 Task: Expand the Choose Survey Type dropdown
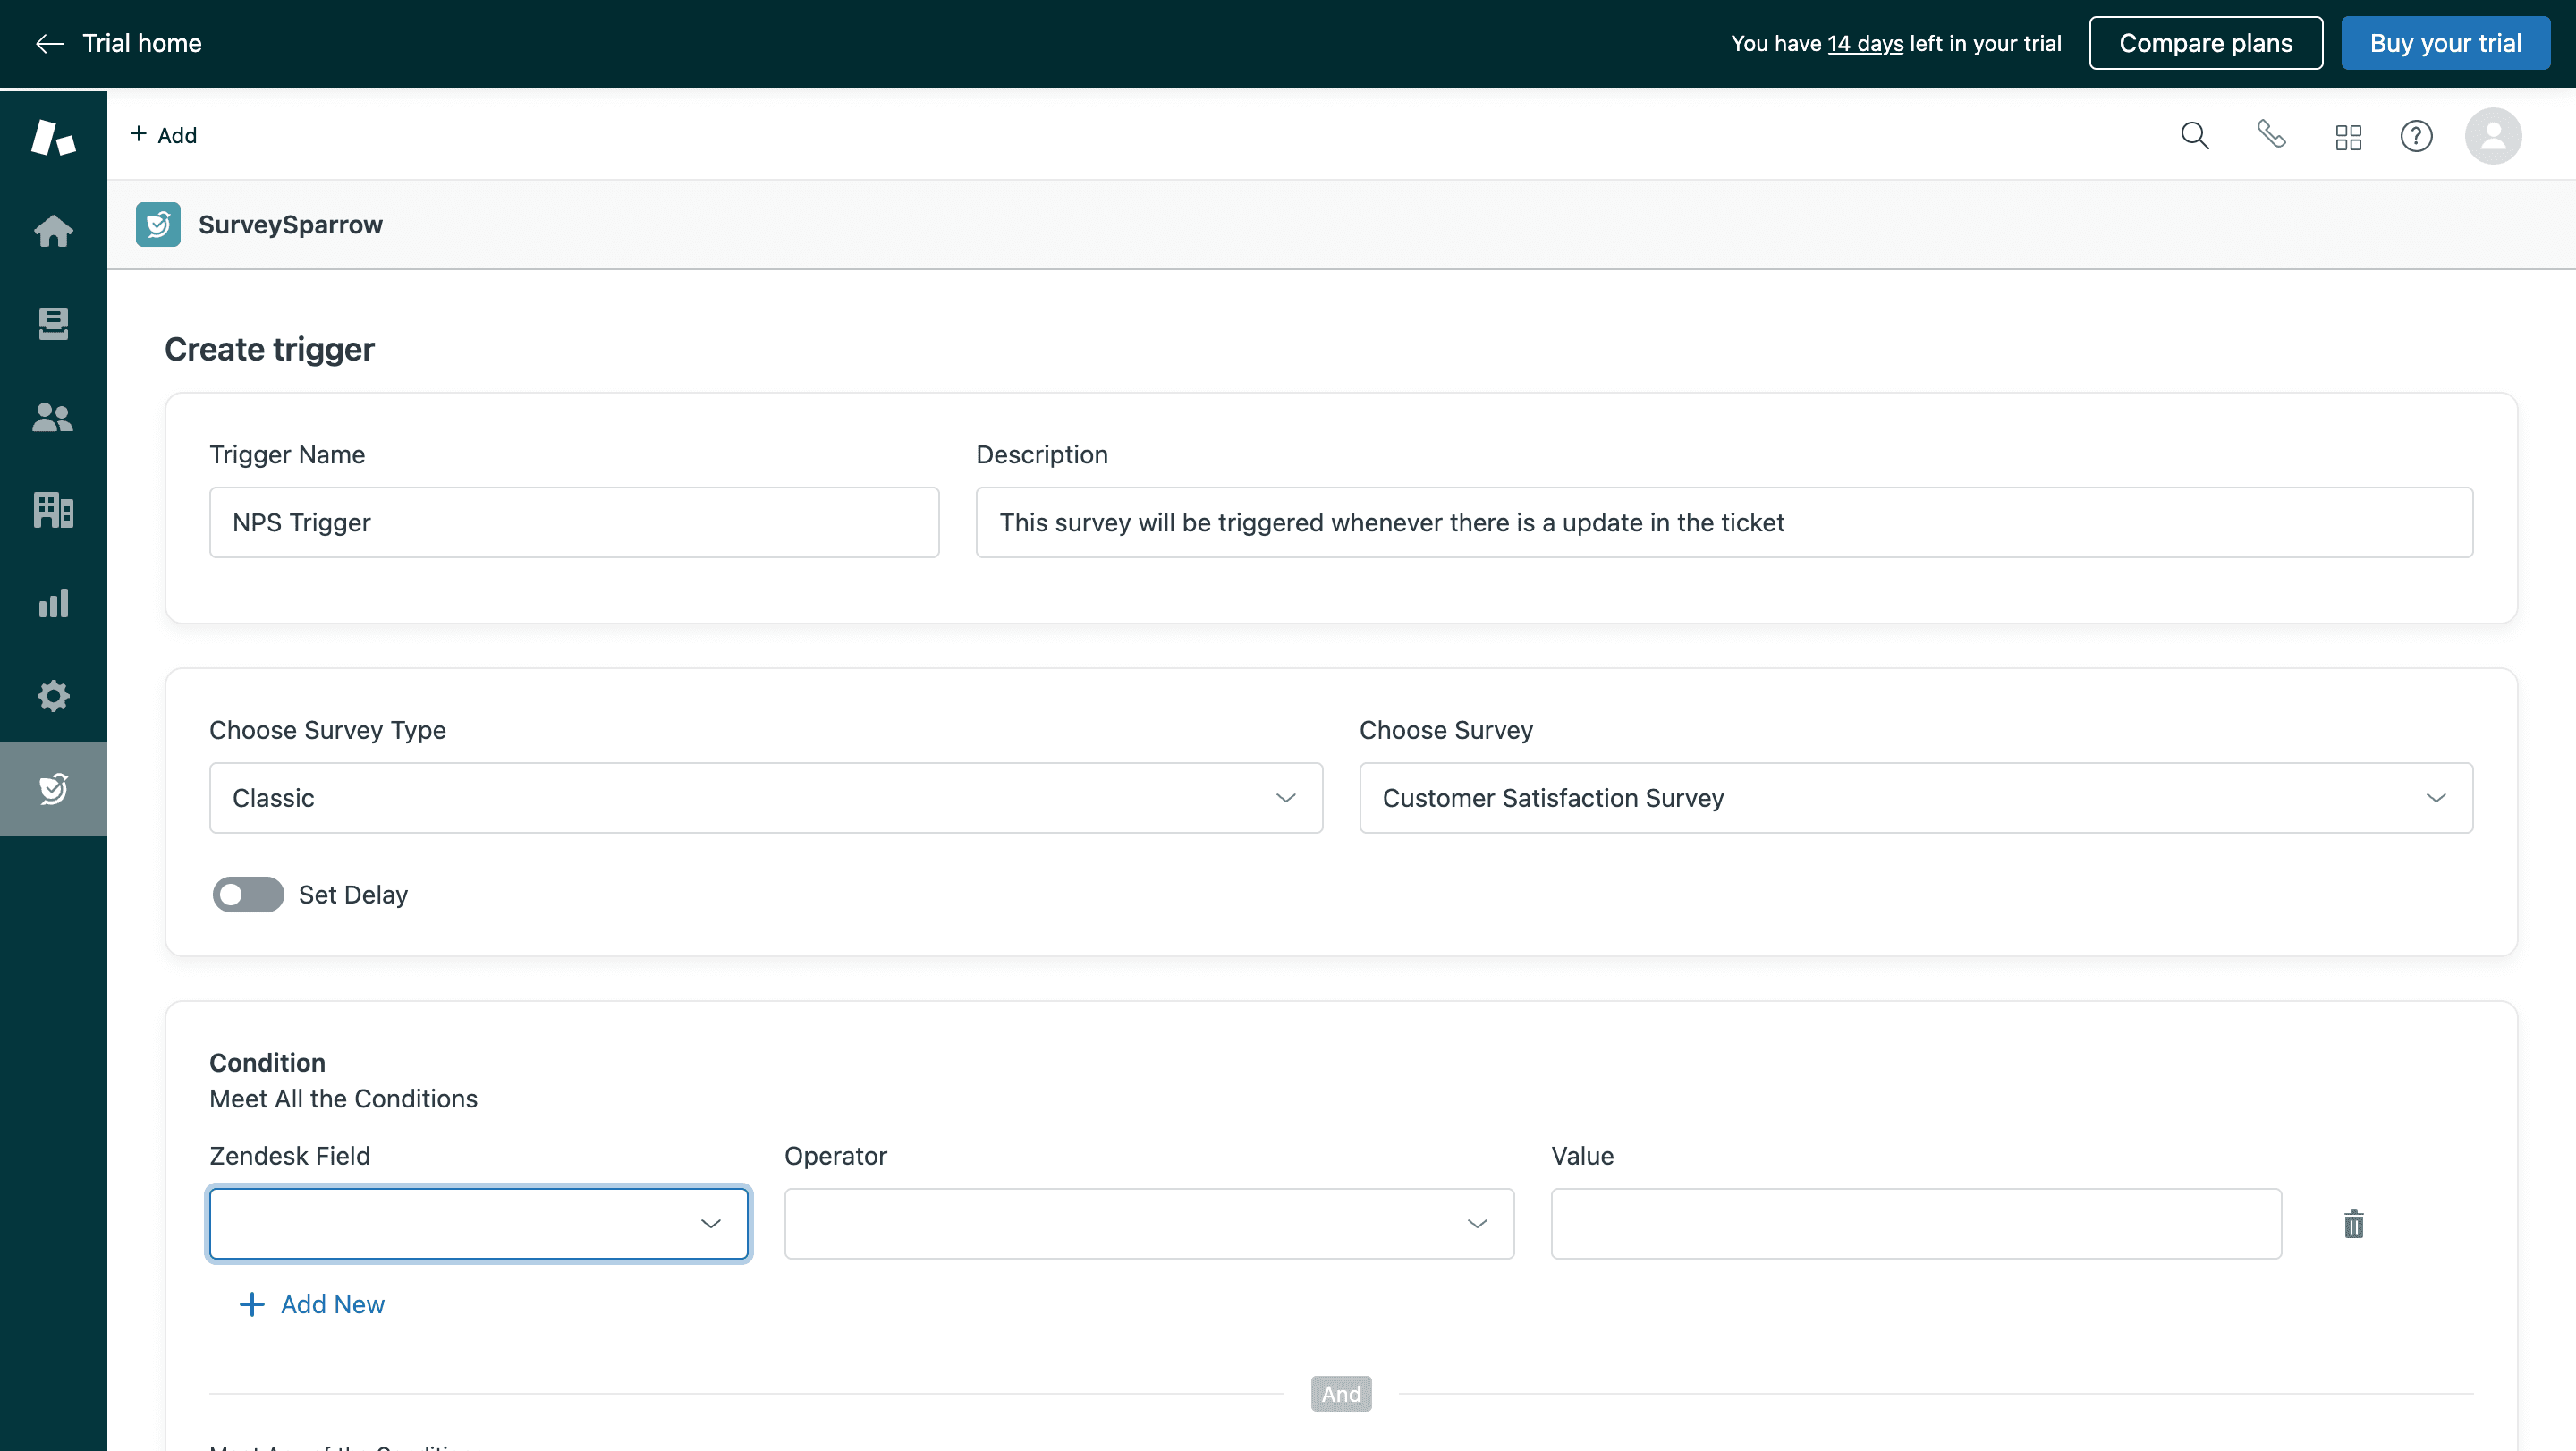[765, 798]
